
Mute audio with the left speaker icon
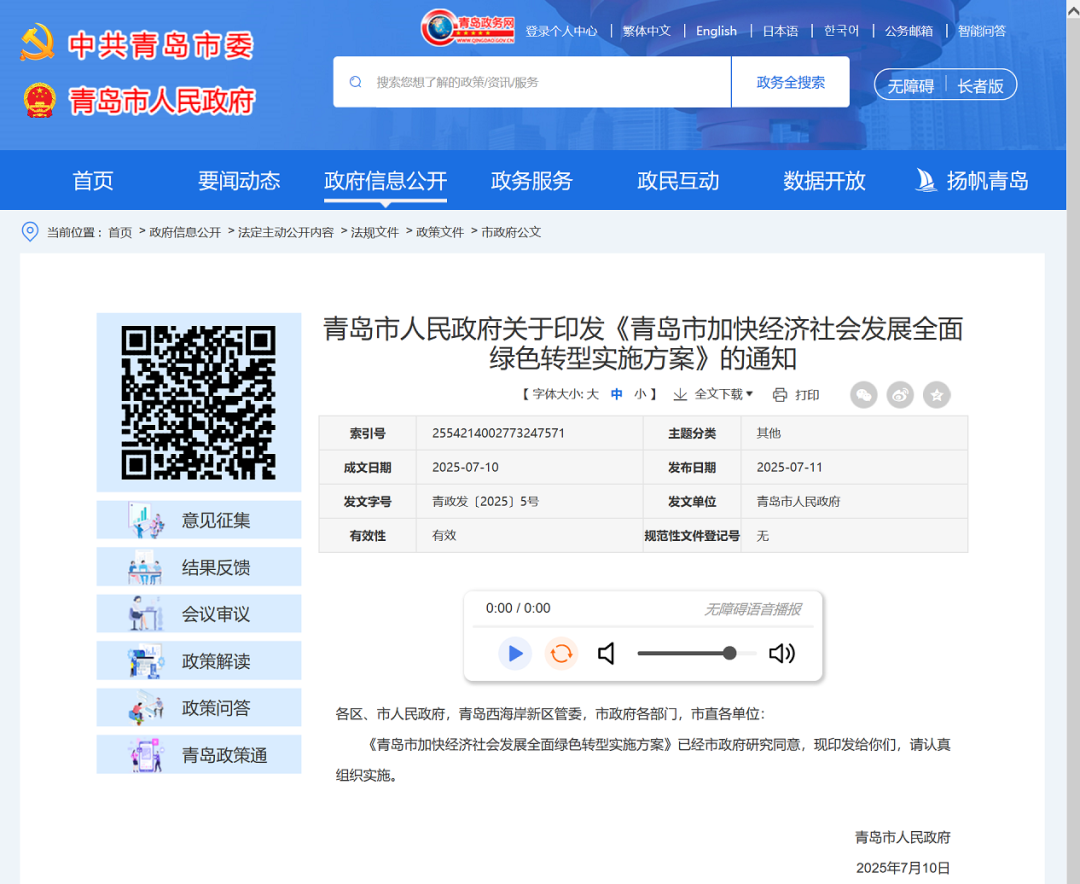tap(606, 653)
